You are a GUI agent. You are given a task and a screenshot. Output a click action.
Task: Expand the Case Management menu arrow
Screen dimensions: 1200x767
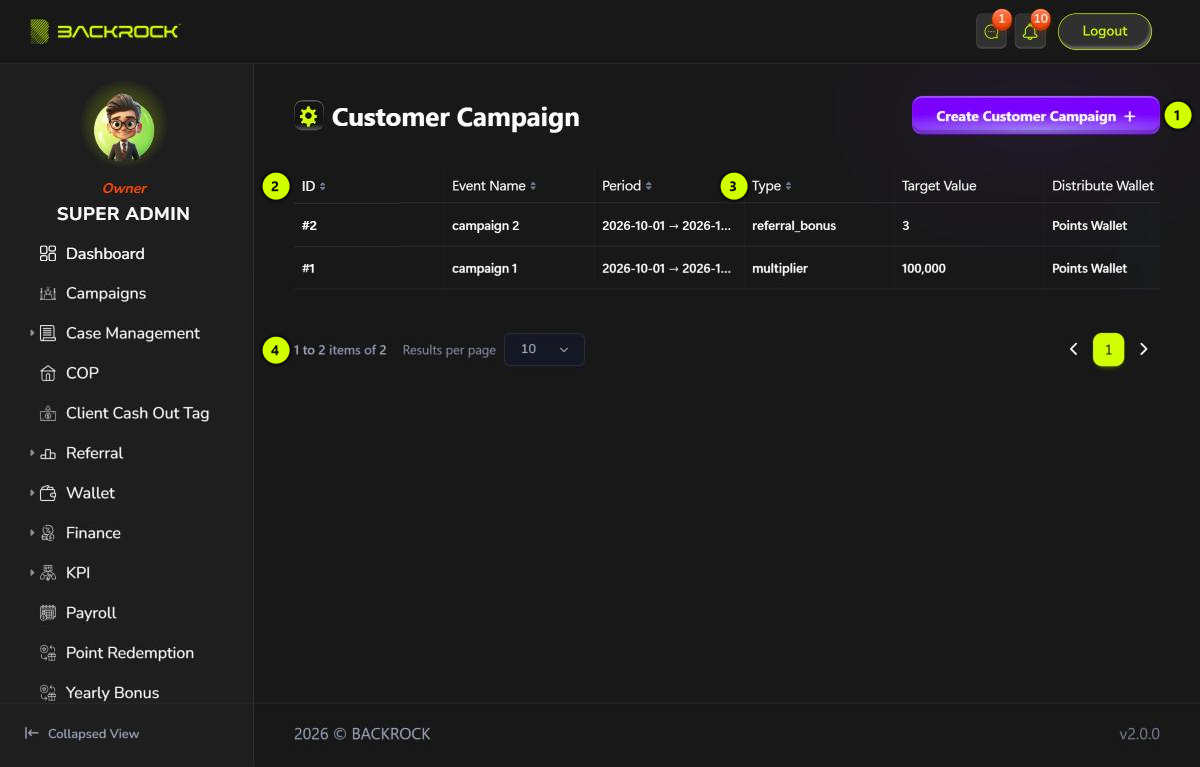pos(32,333)
